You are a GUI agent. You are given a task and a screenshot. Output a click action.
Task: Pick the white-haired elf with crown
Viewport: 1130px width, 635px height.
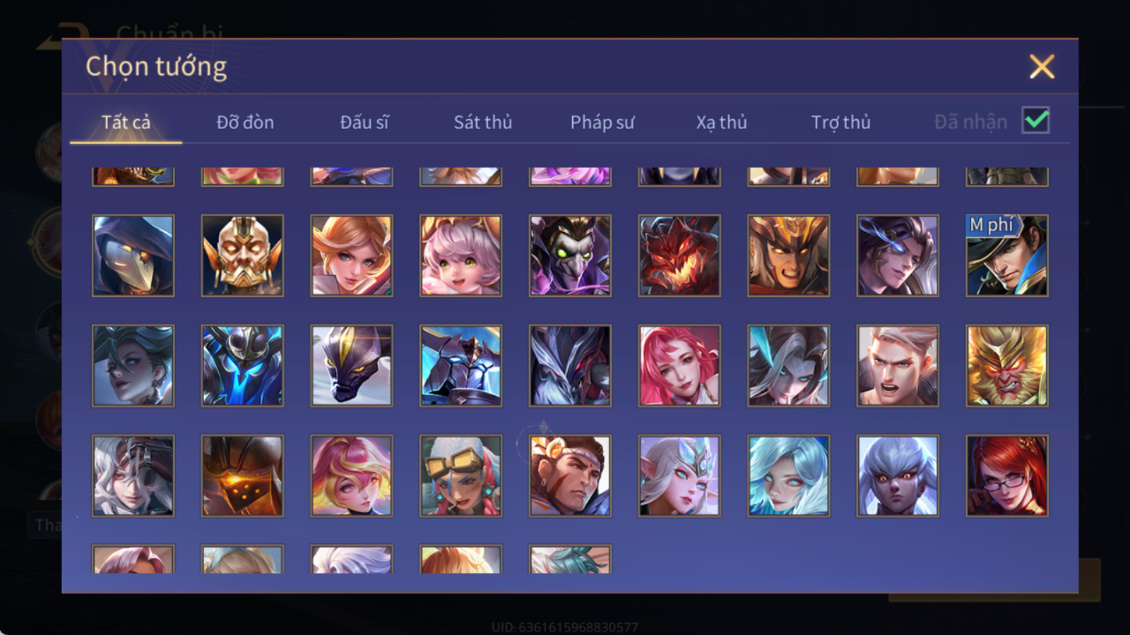pos(679,476)
